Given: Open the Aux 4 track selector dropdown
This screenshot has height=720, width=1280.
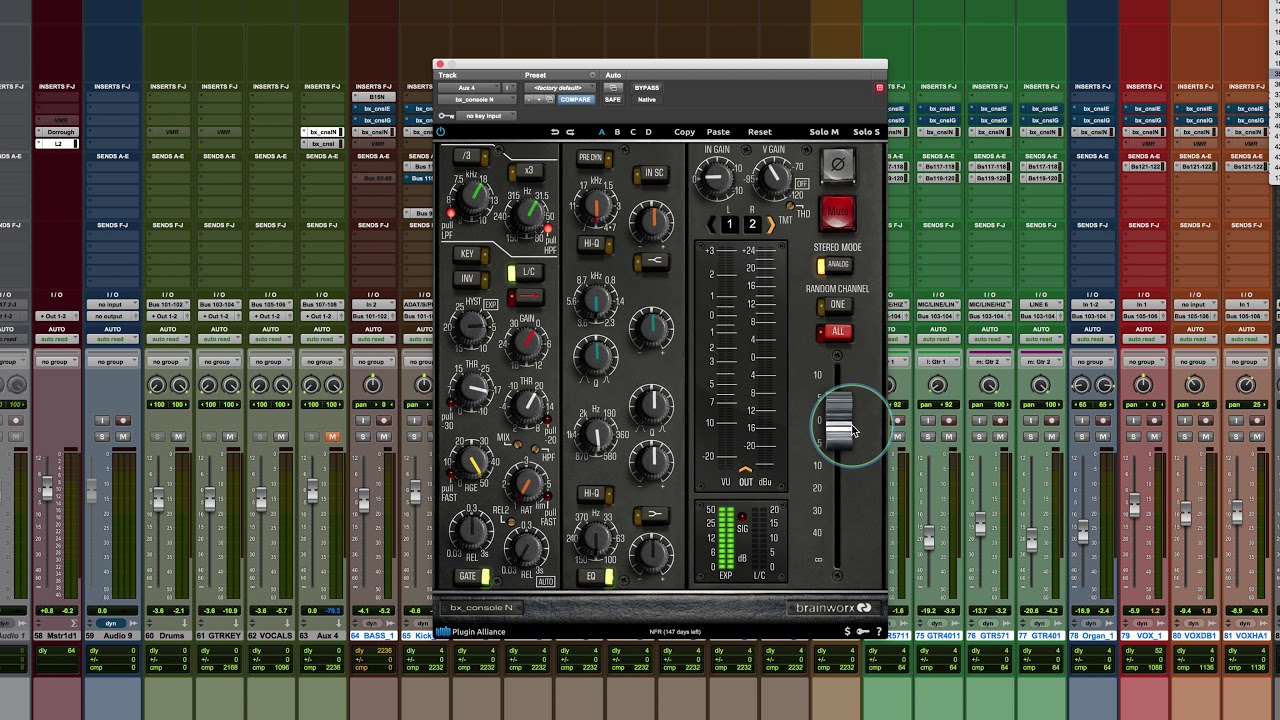Looking at the screenshot, I should click(x=467, y=88).
